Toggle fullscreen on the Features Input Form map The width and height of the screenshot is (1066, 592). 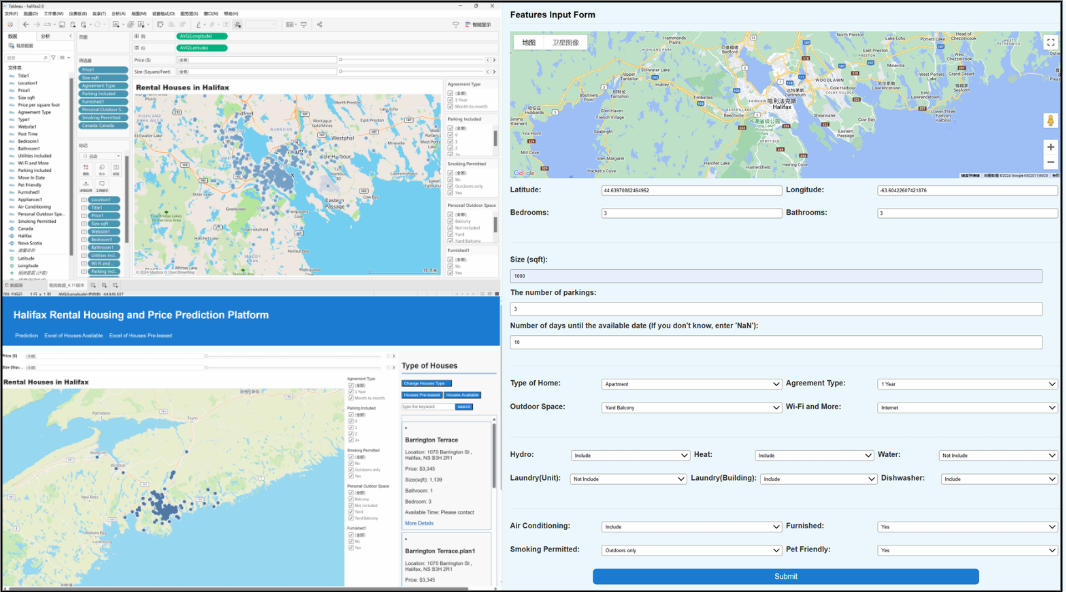tap(1050, 42)
